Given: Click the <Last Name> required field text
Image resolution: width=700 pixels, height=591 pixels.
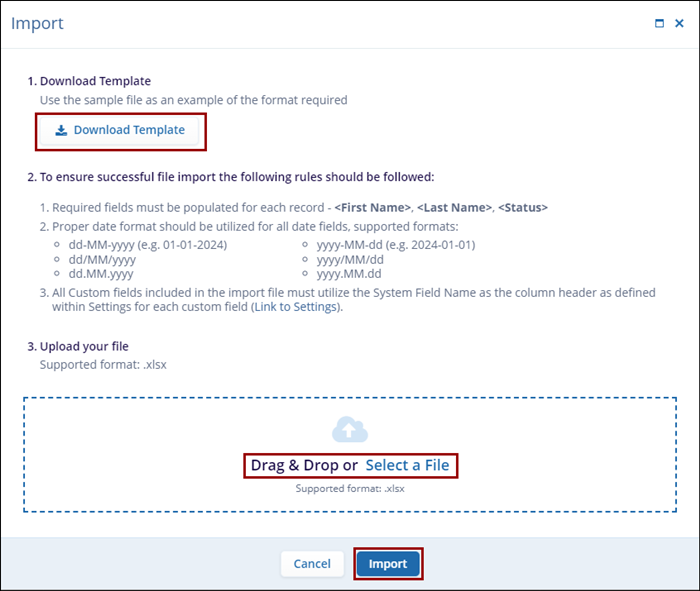Looking at the screenshot, I should click(x=455, y=207).
